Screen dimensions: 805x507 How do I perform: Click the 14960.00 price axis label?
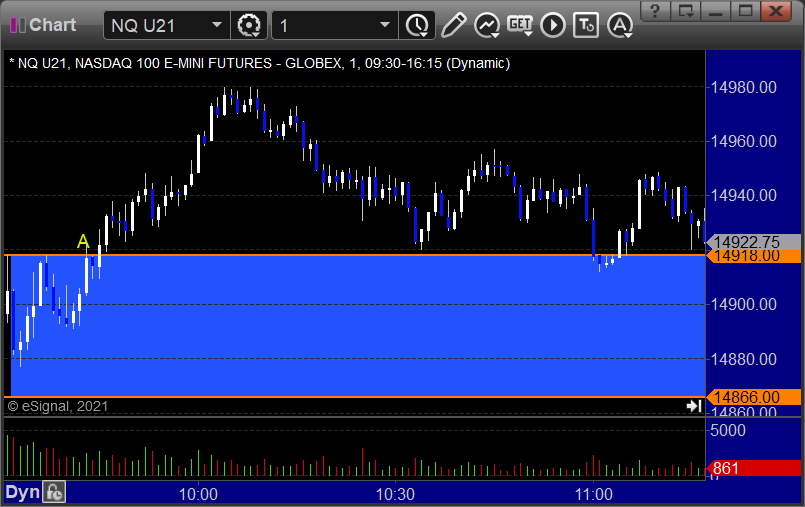pyautogui.click(x=743, y=141)
